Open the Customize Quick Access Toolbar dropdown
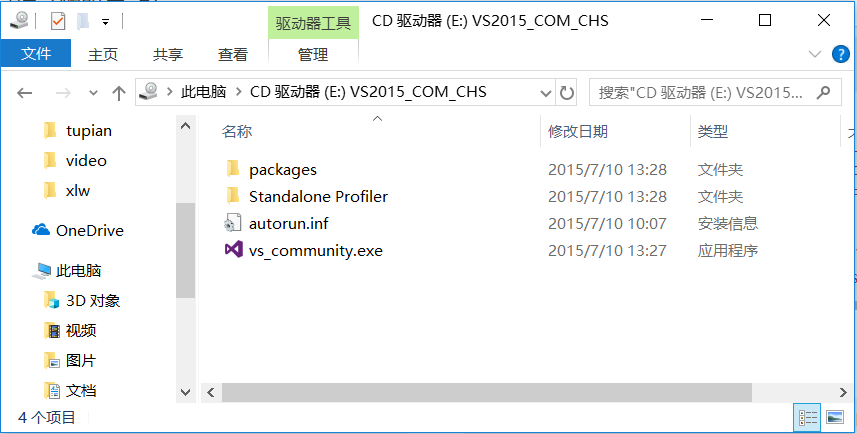This screenshot has height=434, width=857. [105, 21]
